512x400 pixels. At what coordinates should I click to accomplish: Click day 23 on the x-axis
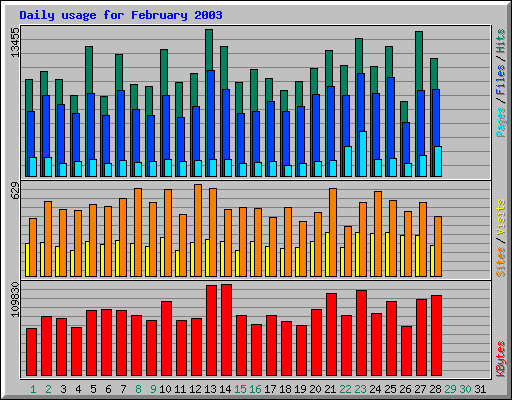coord(360,389)
